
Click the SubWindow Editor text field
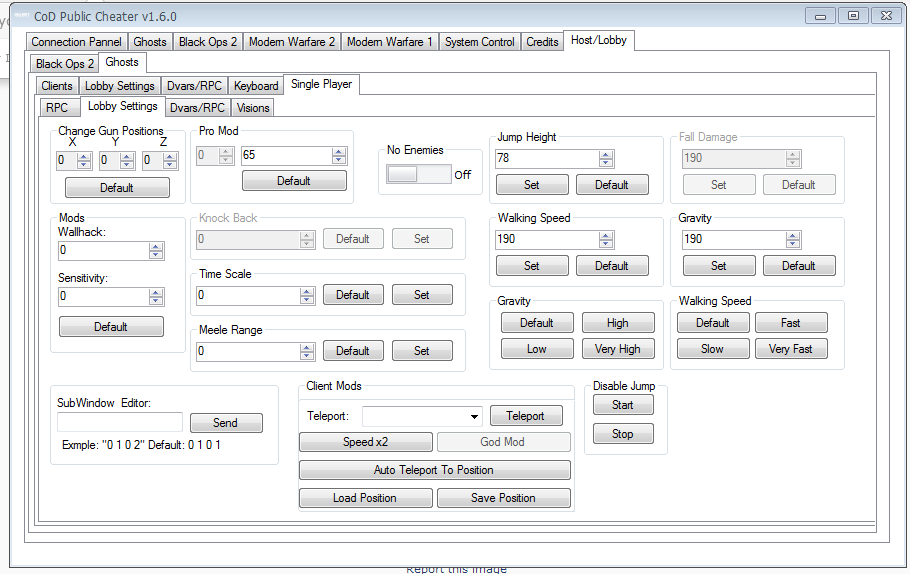click(120, 422)
